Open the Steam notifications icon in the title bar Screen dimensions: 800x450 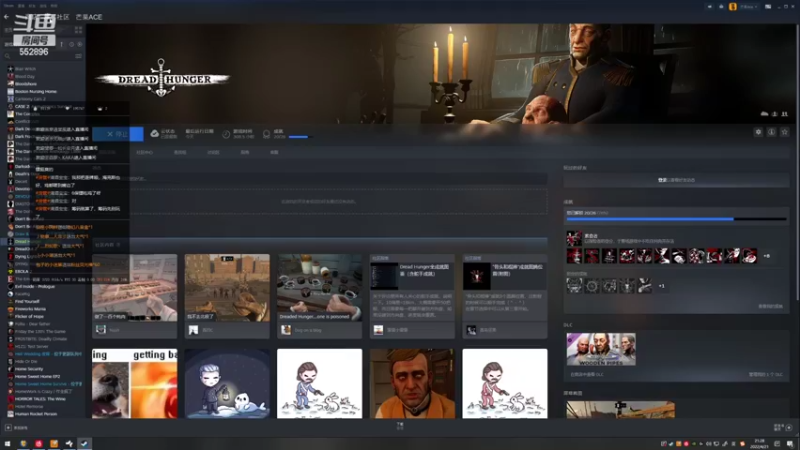click(x=721, y=7)
